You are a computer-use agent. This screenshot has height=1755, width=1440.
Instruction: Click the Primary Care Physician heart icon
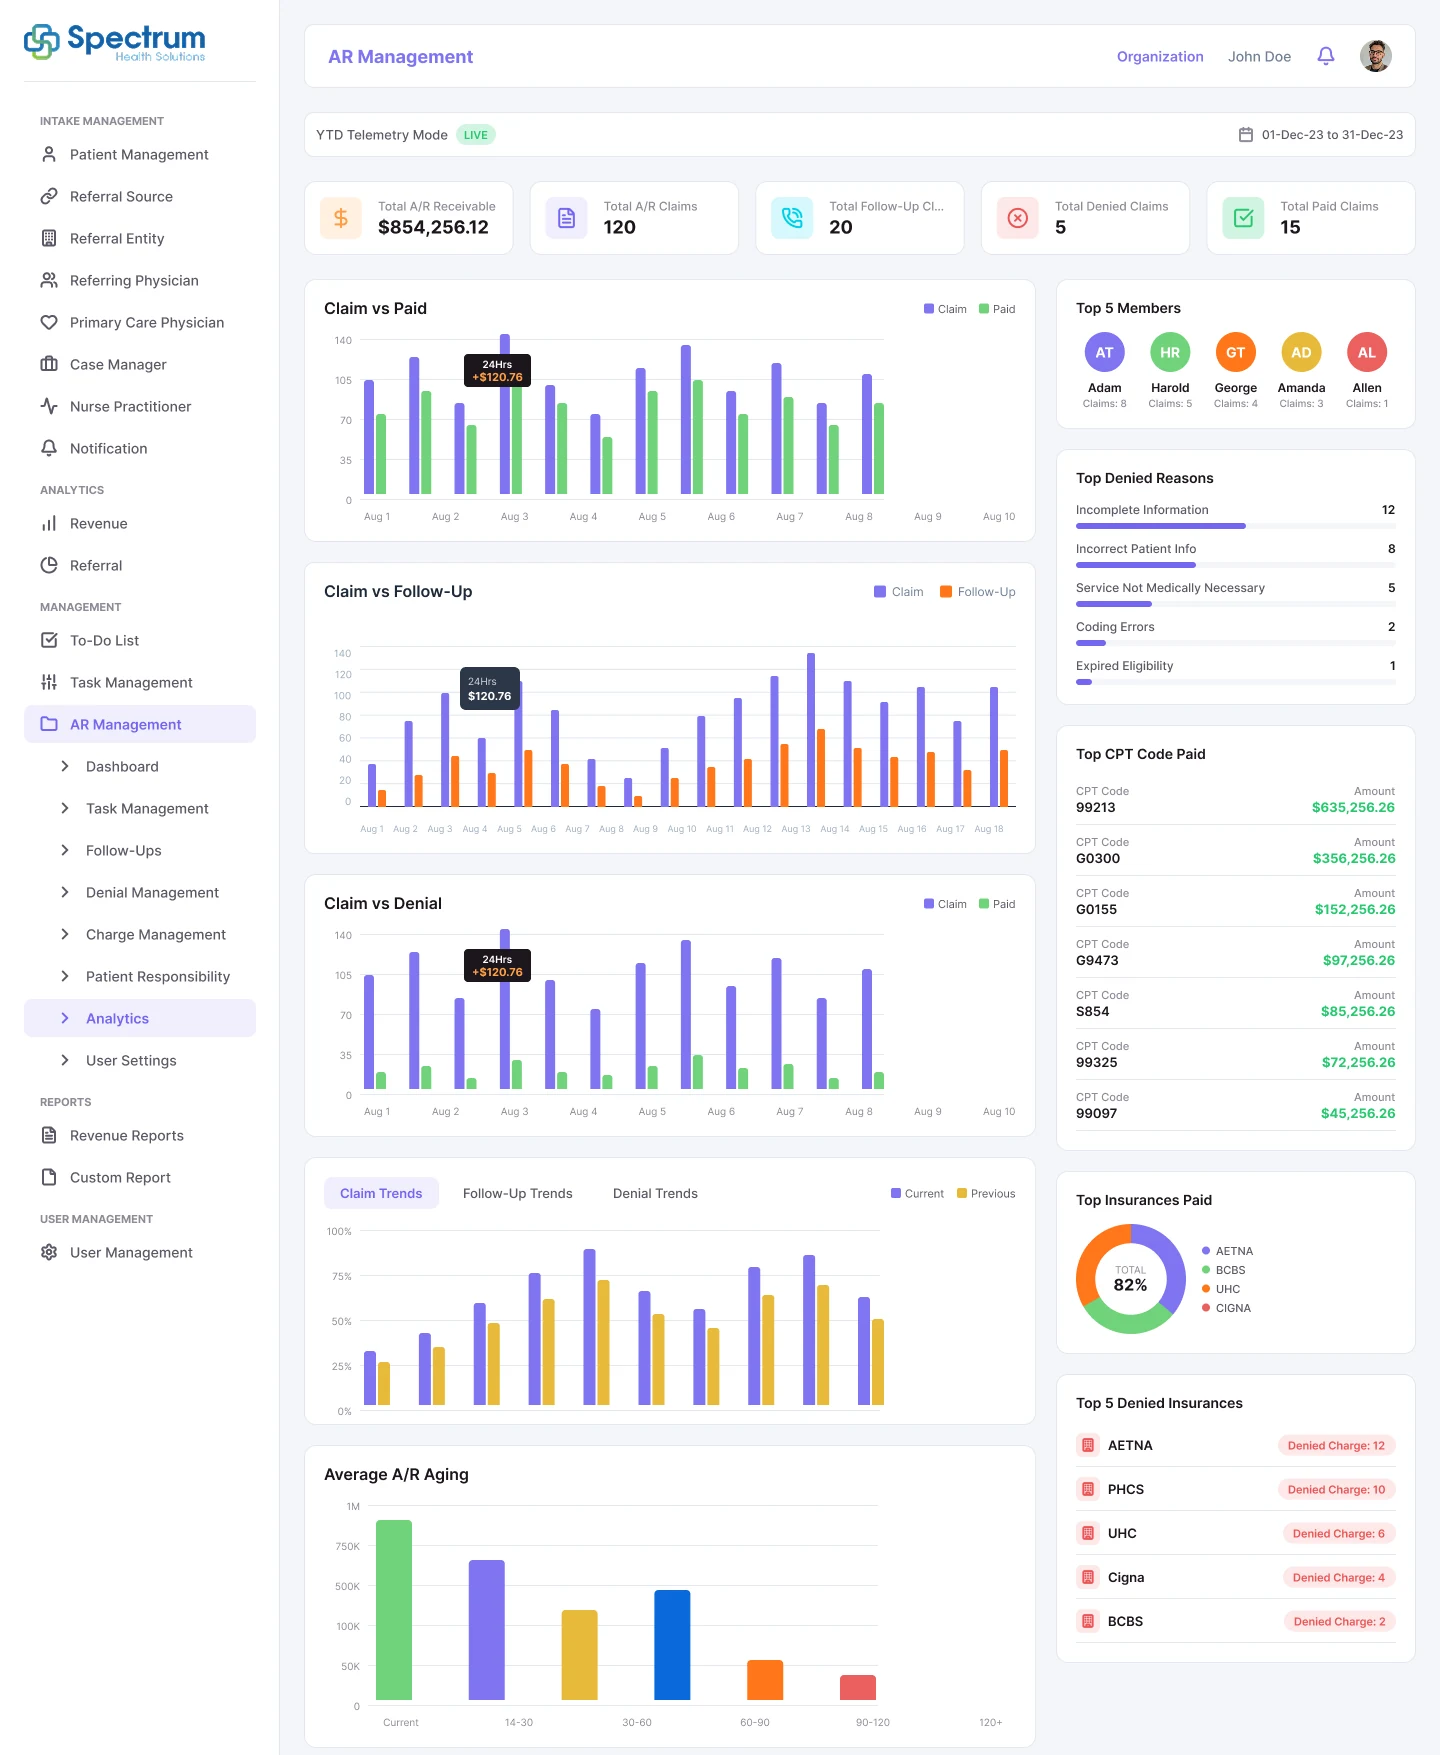[x=49, y=322]
